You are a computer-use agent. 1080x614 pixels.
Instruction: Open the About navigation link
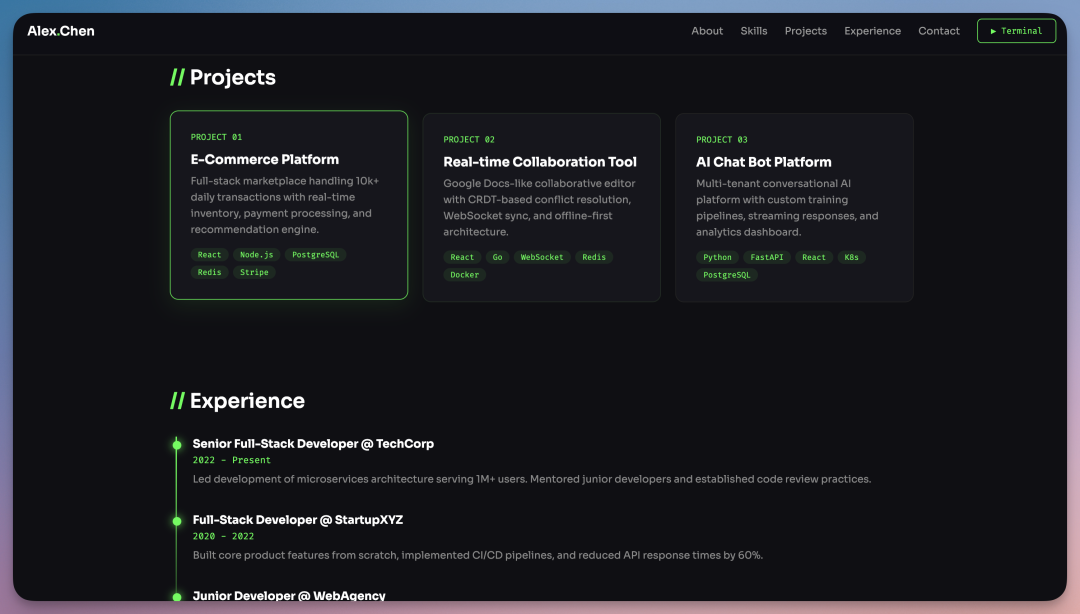[707, 31]
